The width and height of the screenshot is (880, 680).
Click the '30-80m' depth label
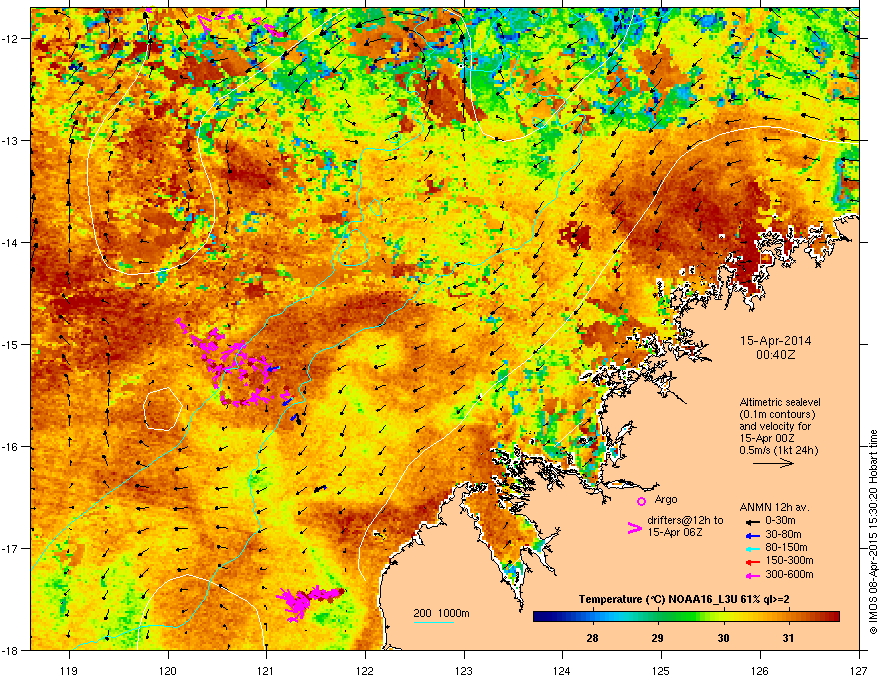[x=783, y=535]
